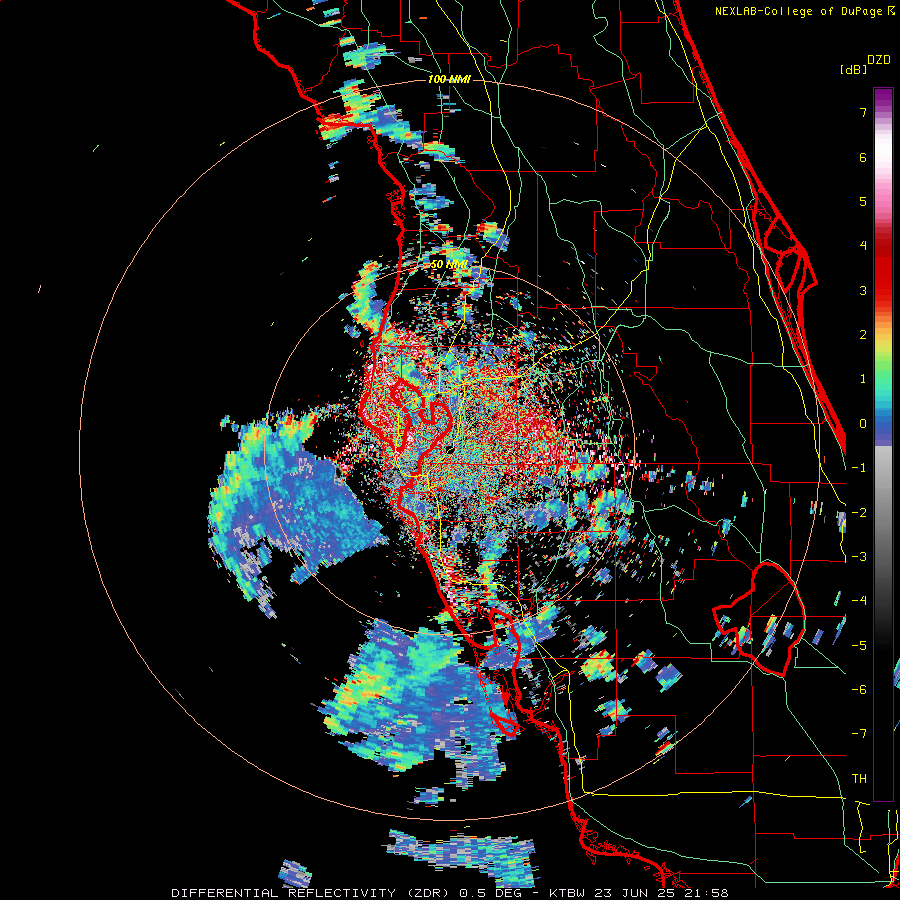Click the TH threshold label on legend
This screenshot has height=900, width=900.
coord(859,779)
